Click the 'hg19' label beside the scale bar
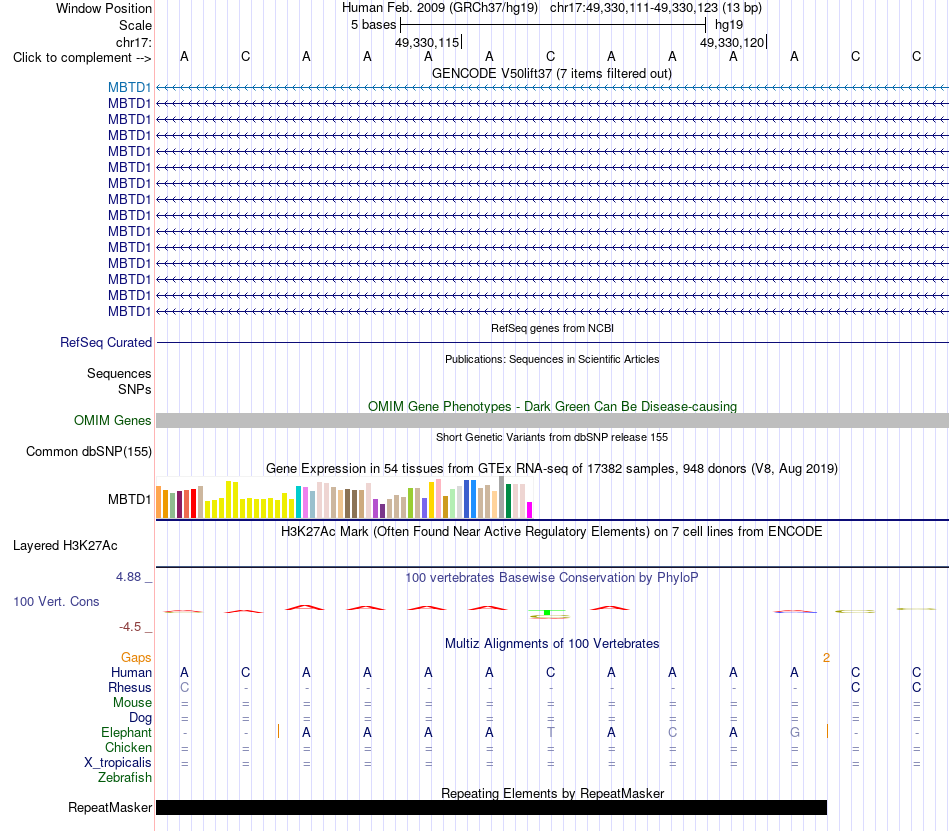The image size is (950, 831). [729, 25]
